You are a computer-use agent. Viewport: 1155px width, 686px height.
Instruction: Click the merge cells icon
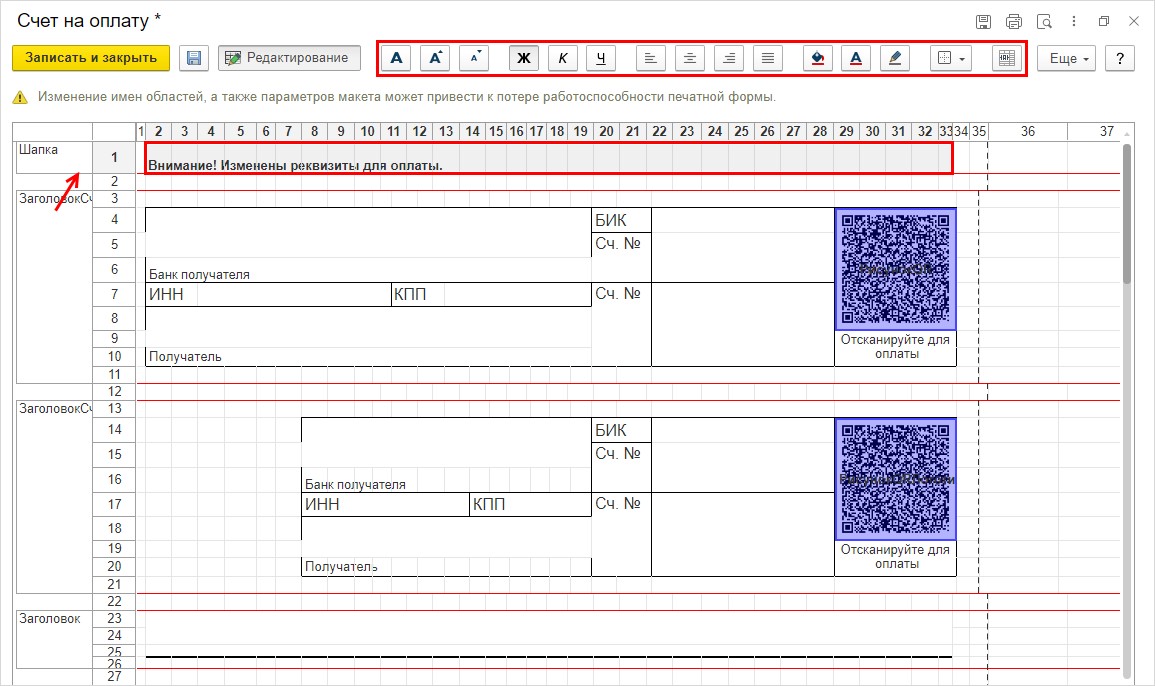[x=1007, y=58]
